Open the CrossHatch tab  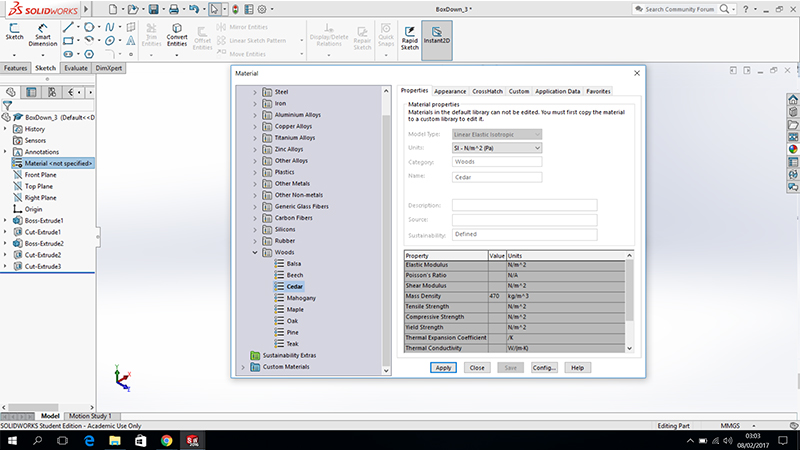[487, 91]
